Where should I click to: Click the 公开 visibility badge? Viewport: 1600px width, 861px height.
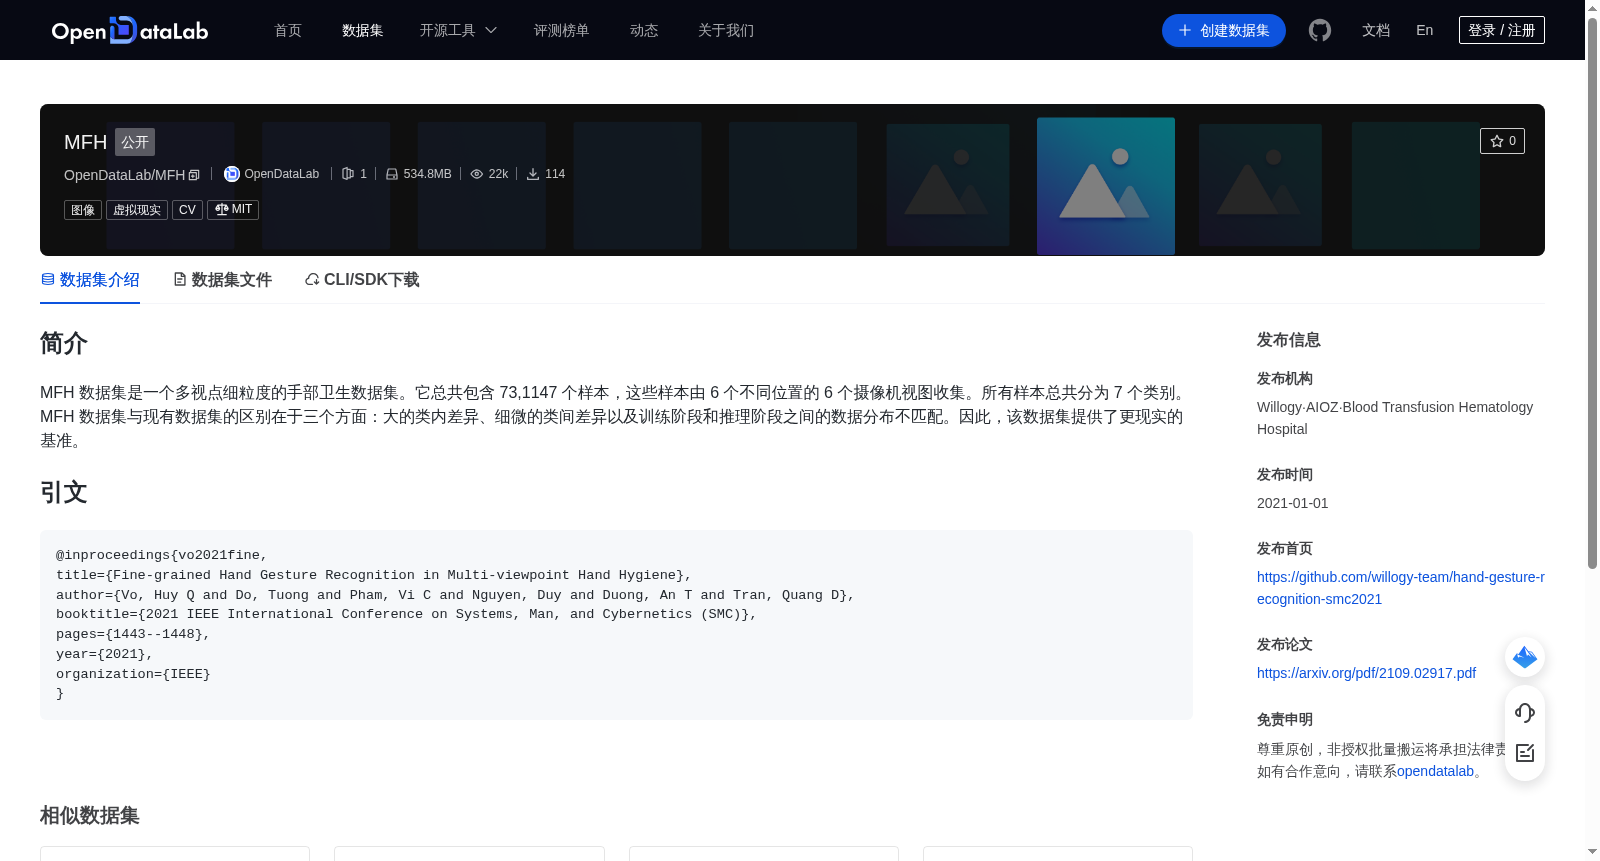pyautogui.click(x=135, y=142)
